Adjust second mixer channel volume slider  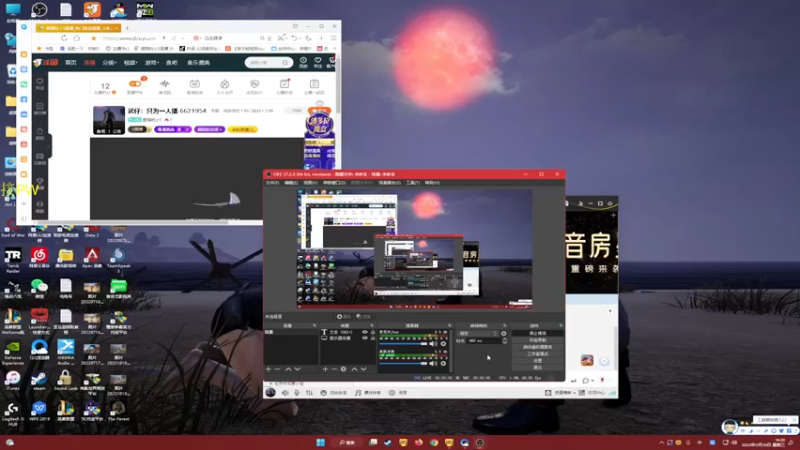coord(403,363)
